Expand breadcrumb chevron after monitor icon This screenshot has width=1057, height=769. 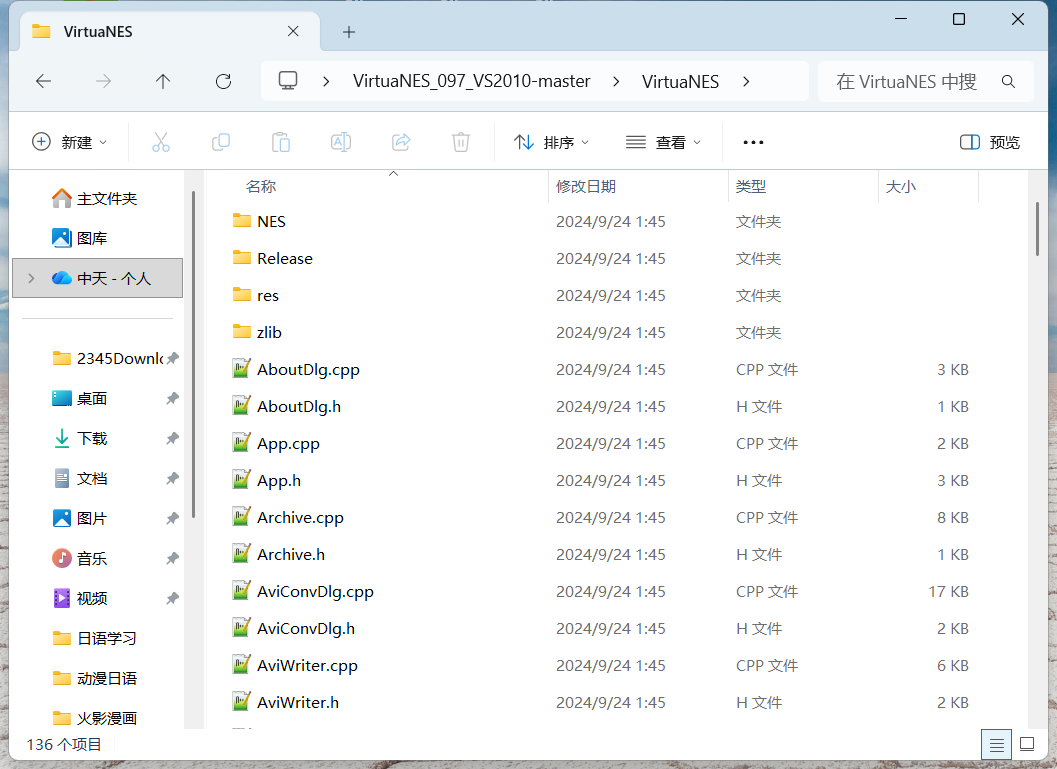tap(326, 82)
